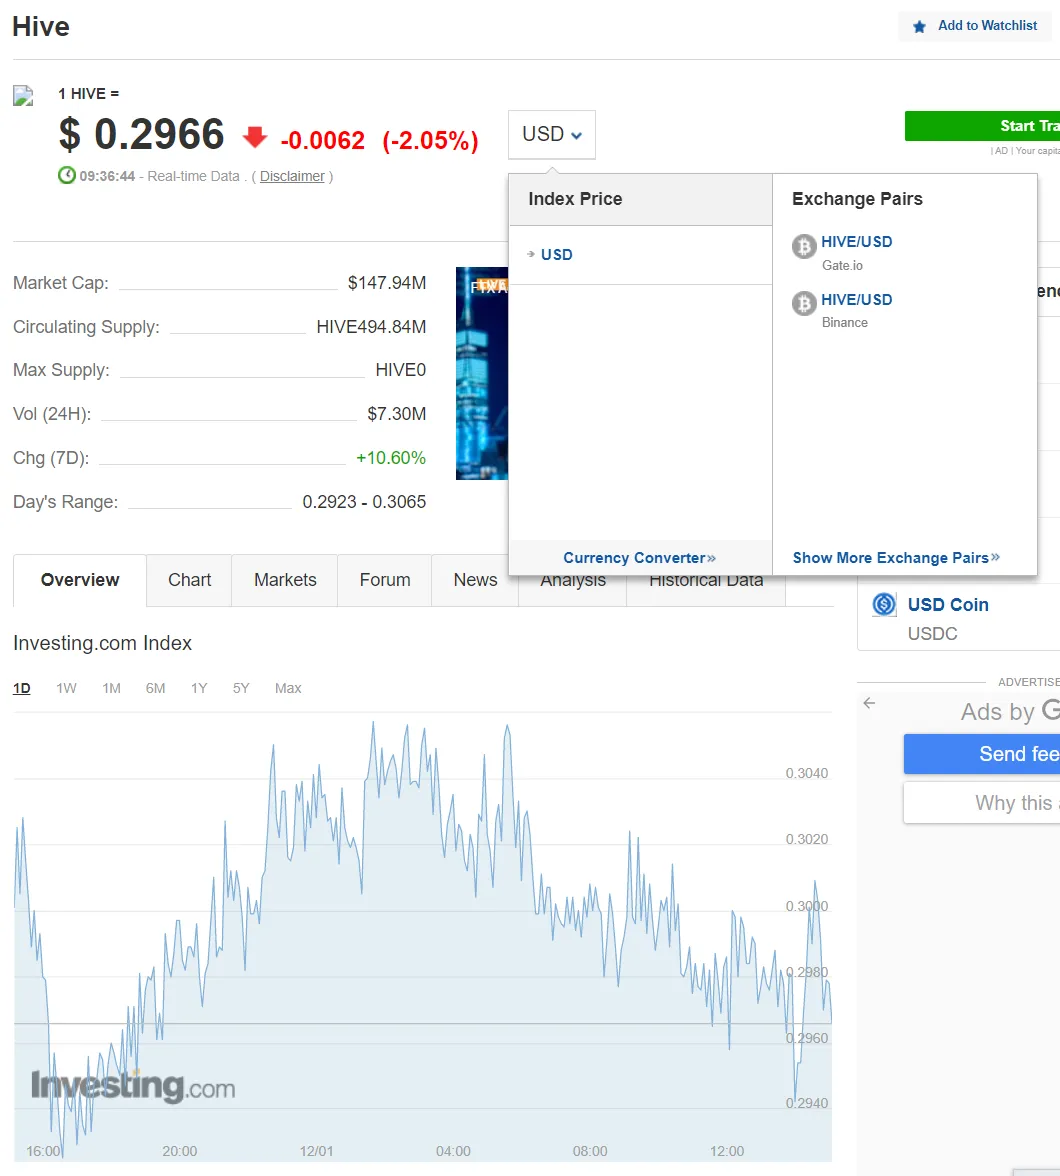Open the USD currency dropdown
The height and width of the screenshot is (1176, 1060).
[x=552, y=134]
